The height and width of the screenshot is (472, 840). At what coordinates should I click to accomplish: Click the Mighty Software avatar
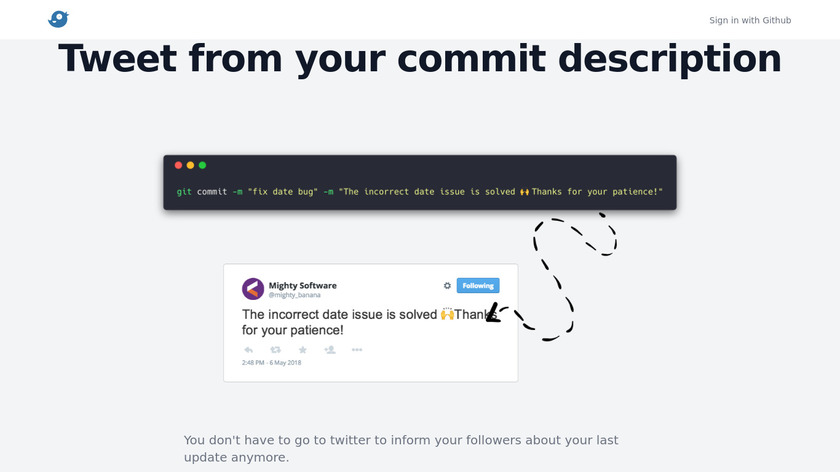tap(253, 289)
